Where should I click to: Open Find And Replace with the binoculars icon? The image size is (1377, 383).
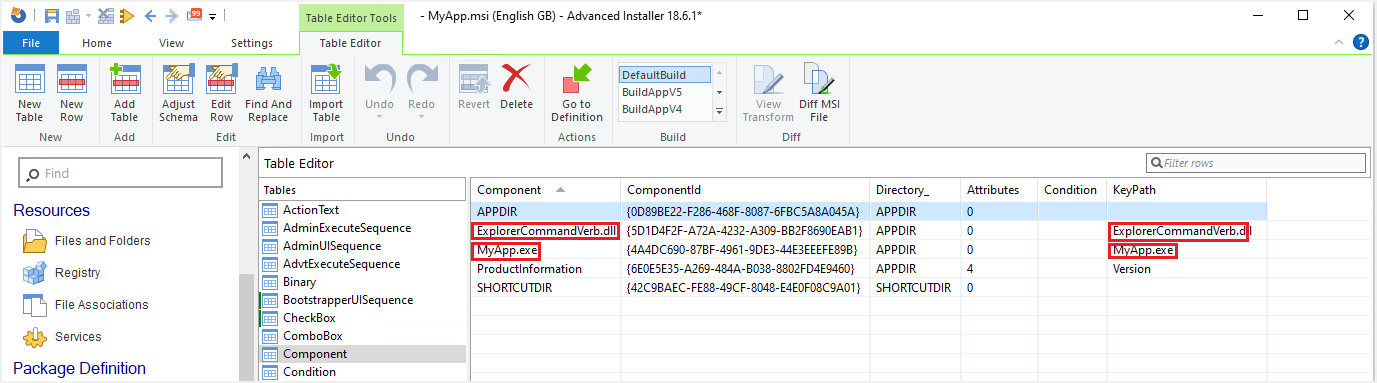pos(268,93)
